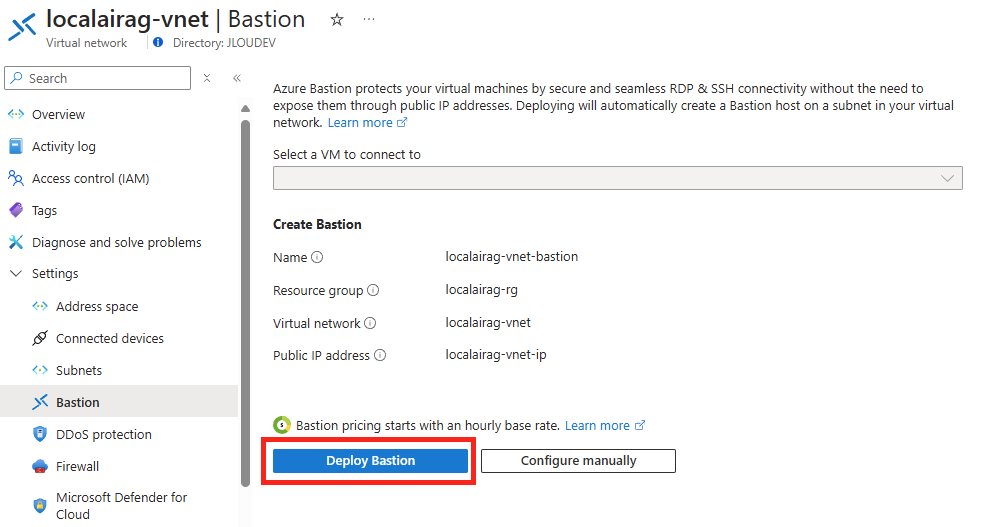Screen dimensions: 981x527
Task: Click the Deploy Bastion button
Action: coord(370,461)
